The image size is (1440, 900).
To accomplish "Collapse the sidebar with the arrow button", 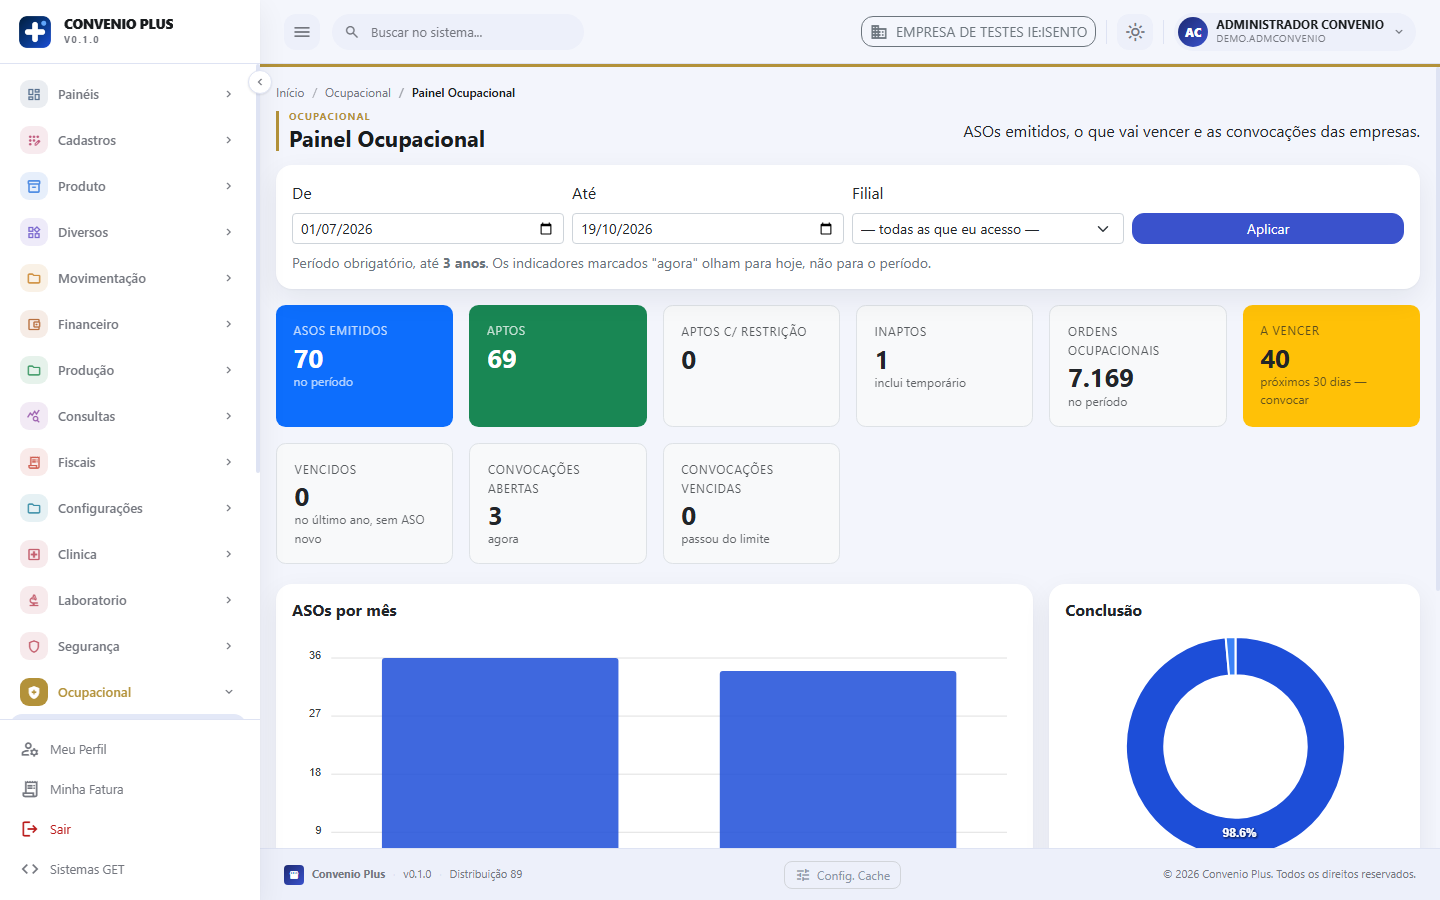I will (260, 82).
